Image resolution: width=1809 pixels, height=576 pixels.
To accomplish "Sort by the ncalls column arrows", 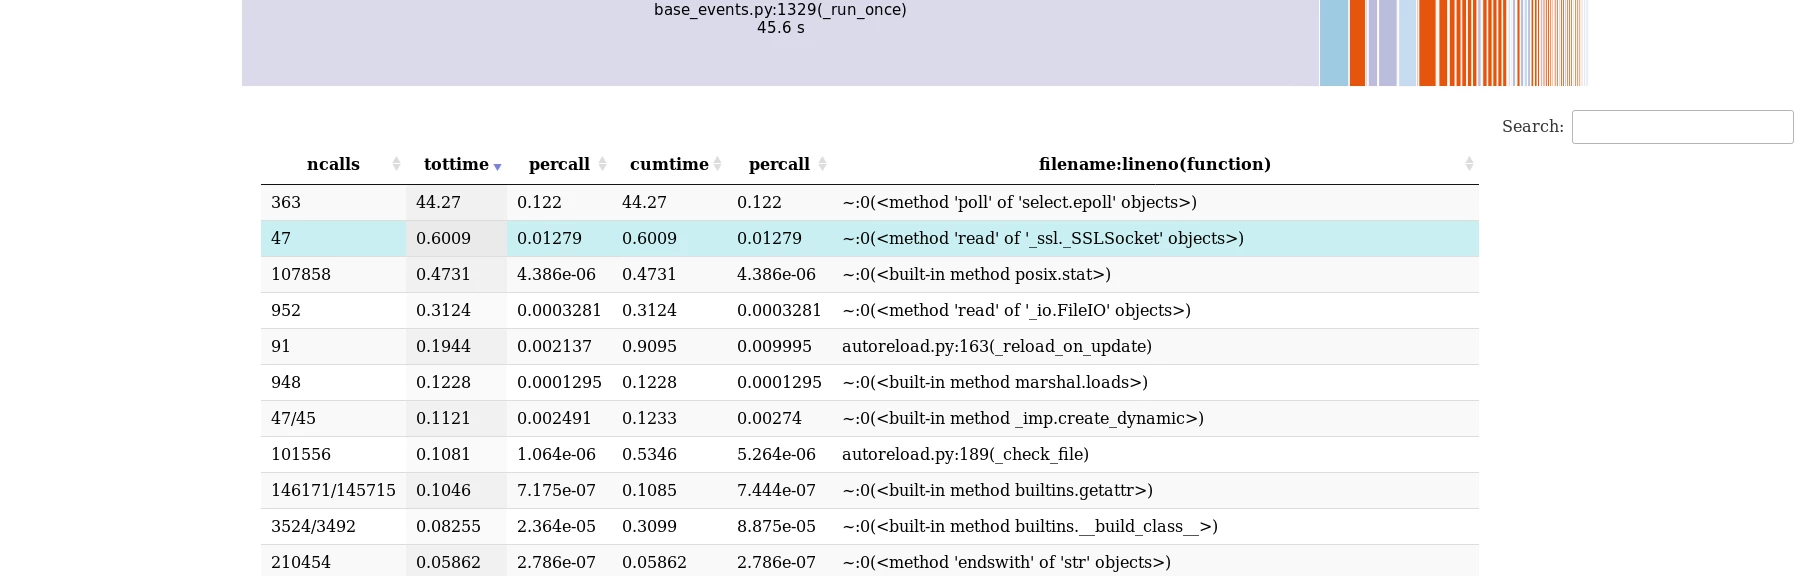I will [396, 164].
